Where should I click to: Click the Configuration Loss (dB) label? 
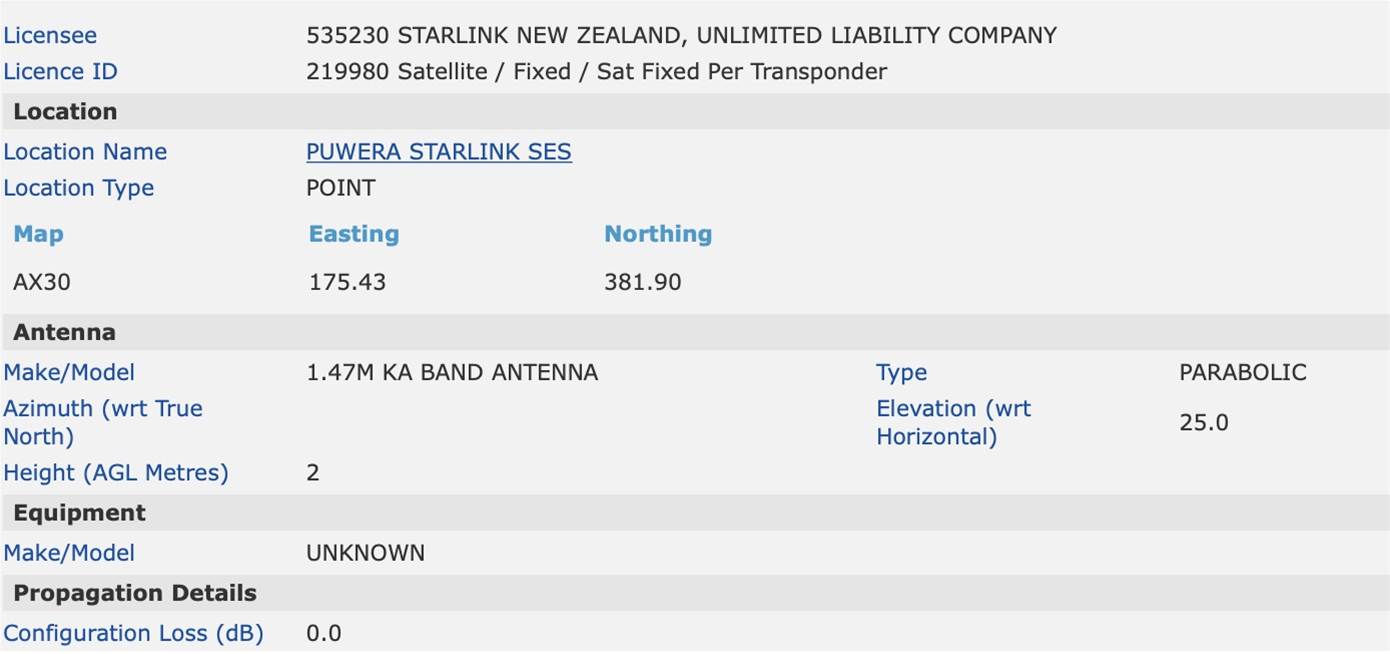(133, 633)
